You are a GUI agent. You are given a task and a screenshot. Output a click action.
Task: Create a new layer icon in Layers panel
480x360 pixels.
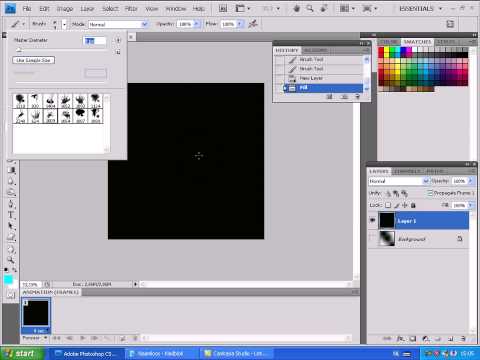click(451, 339)
